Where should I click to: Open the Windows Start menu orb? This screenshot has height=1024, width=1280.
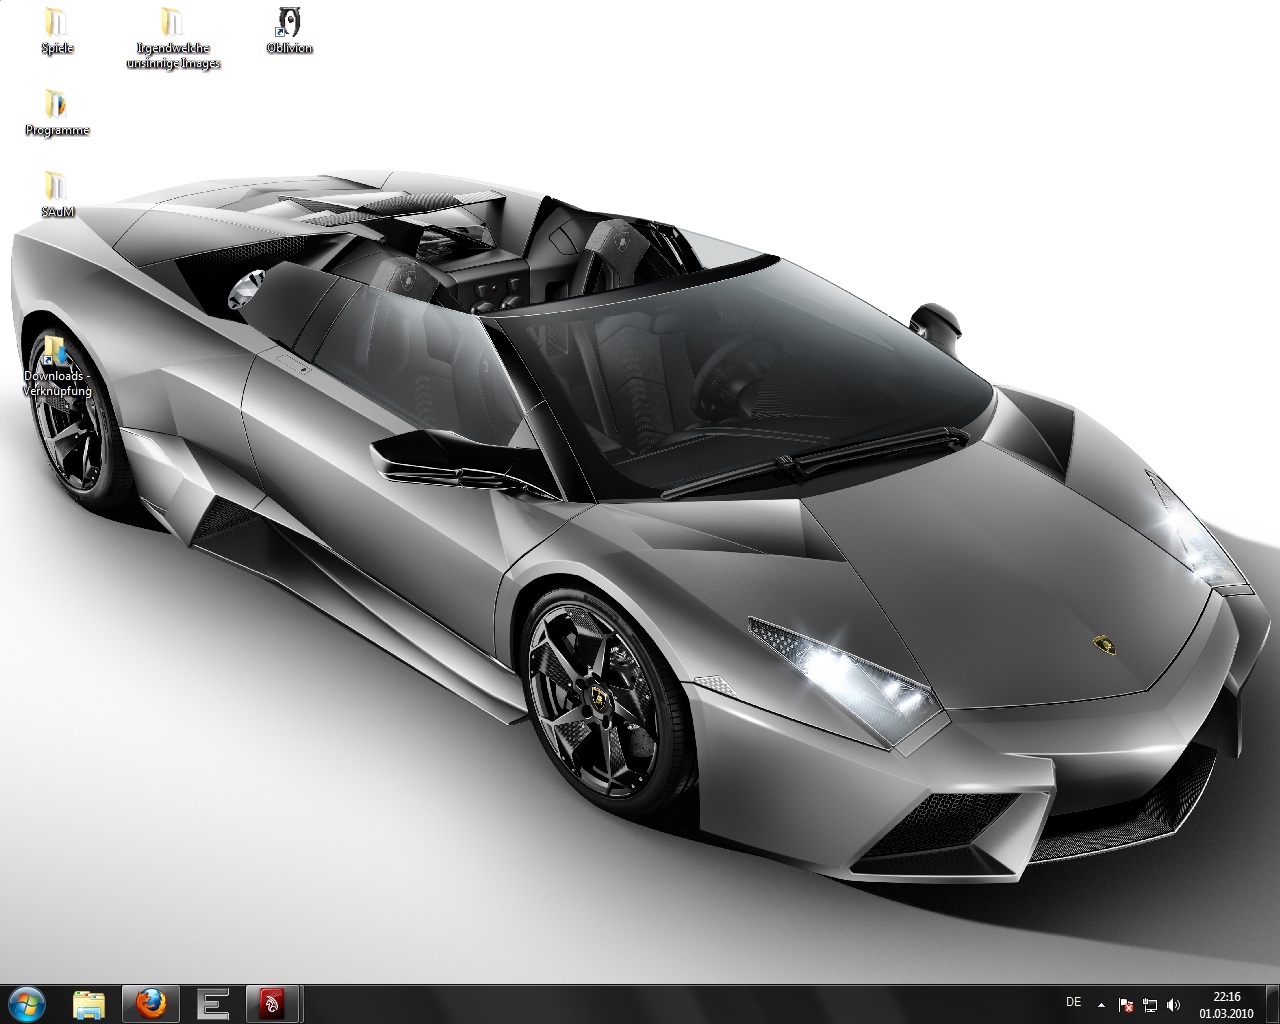[27, 1003]
